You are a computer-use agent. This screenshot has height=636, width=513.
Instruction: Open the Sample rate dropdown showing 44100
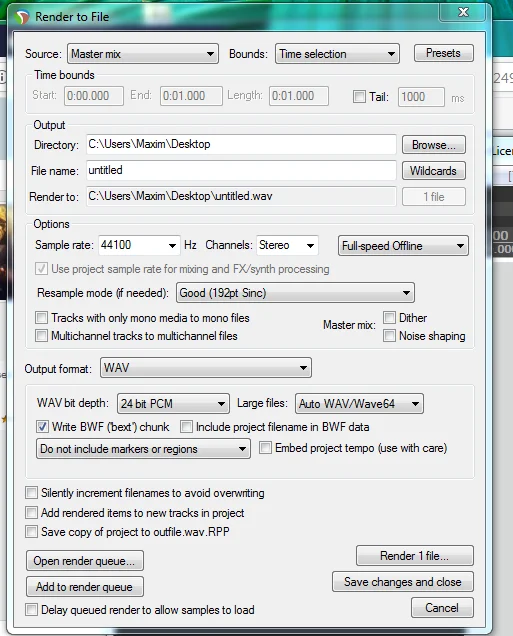(139, 245)
